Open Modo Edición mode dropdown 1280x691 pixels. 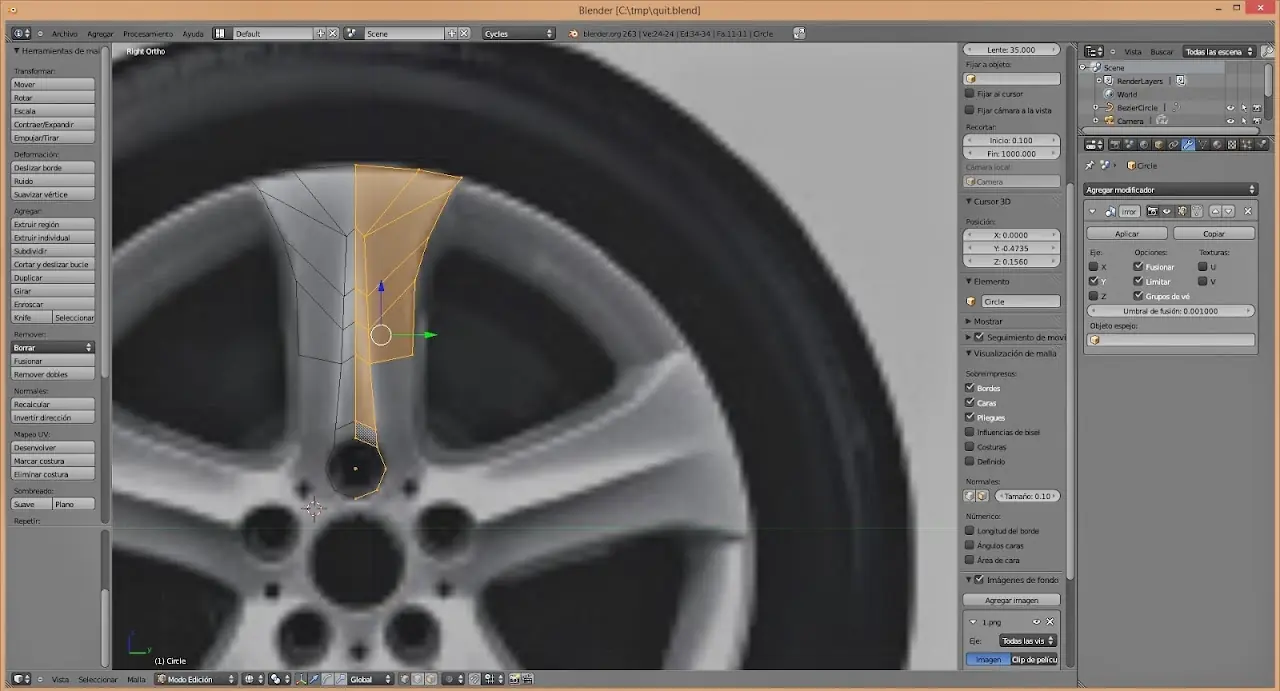[195, 679]
